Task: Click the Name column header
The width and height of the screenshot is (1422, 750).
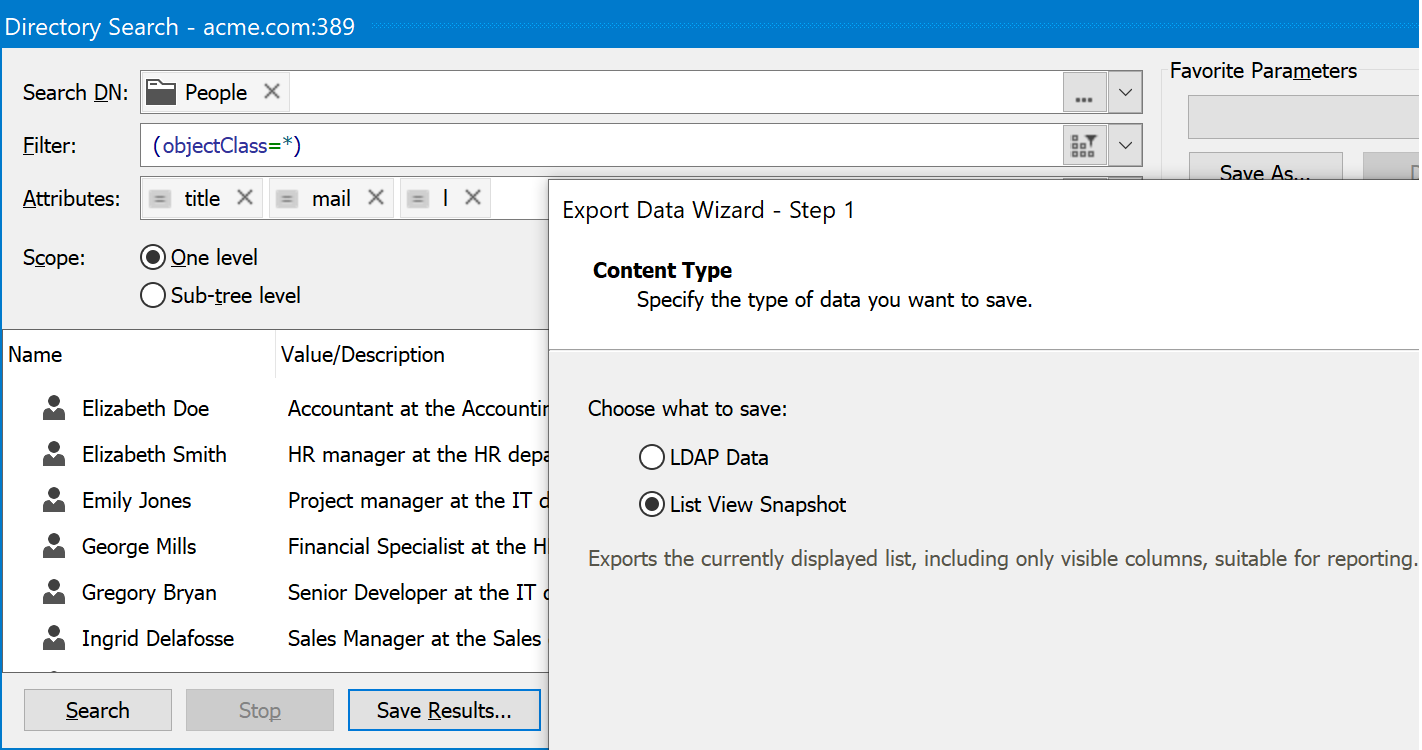Action: pos(139,355)
